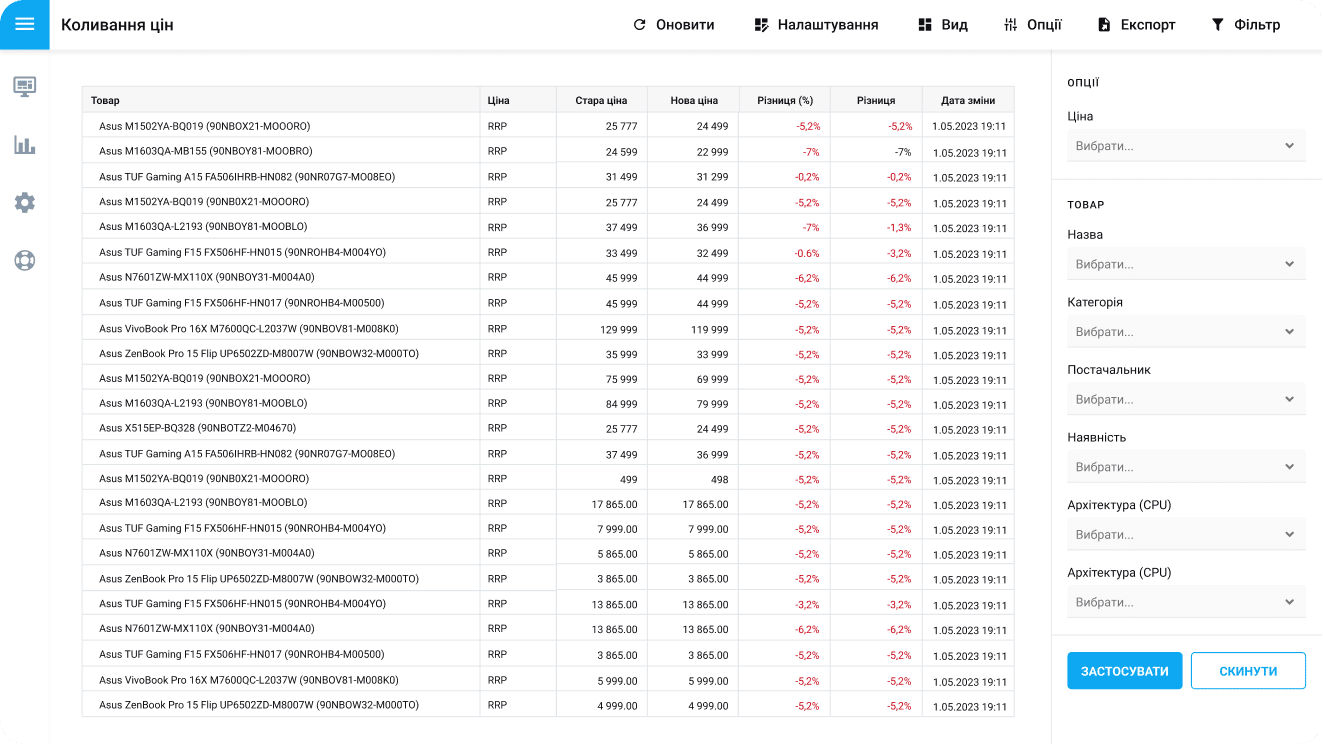
Task: Sort by the Стара ціна column header
Action: [x=601, y=100]
